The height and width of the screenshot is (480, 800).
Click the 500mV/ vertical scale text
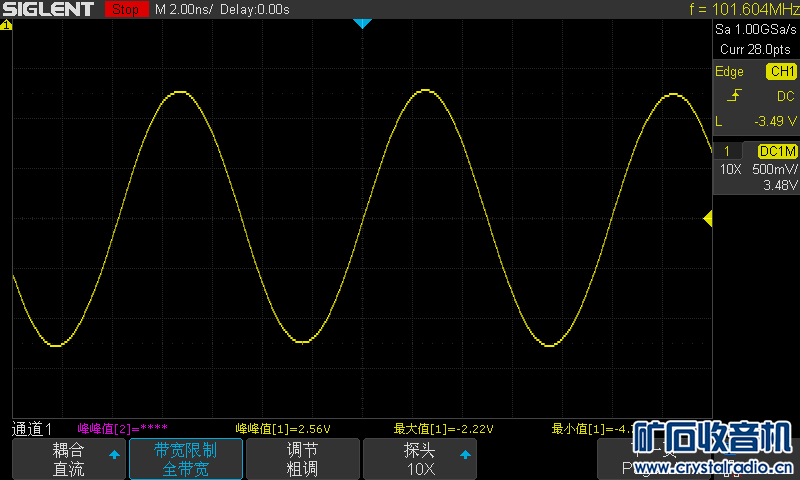click(x=774, y=169)
